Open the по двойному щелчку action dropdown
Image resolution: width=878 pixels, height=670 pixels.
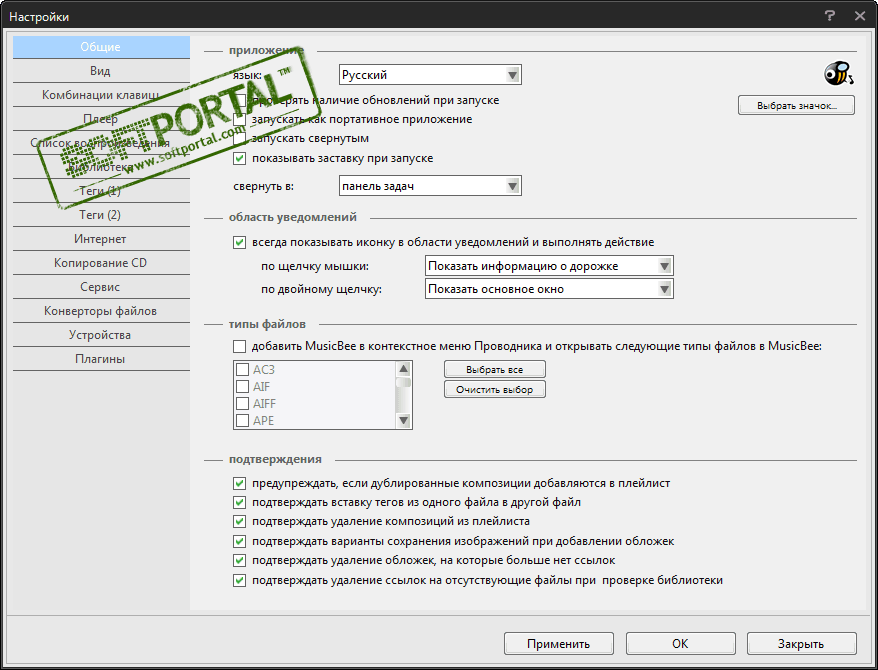549,289
